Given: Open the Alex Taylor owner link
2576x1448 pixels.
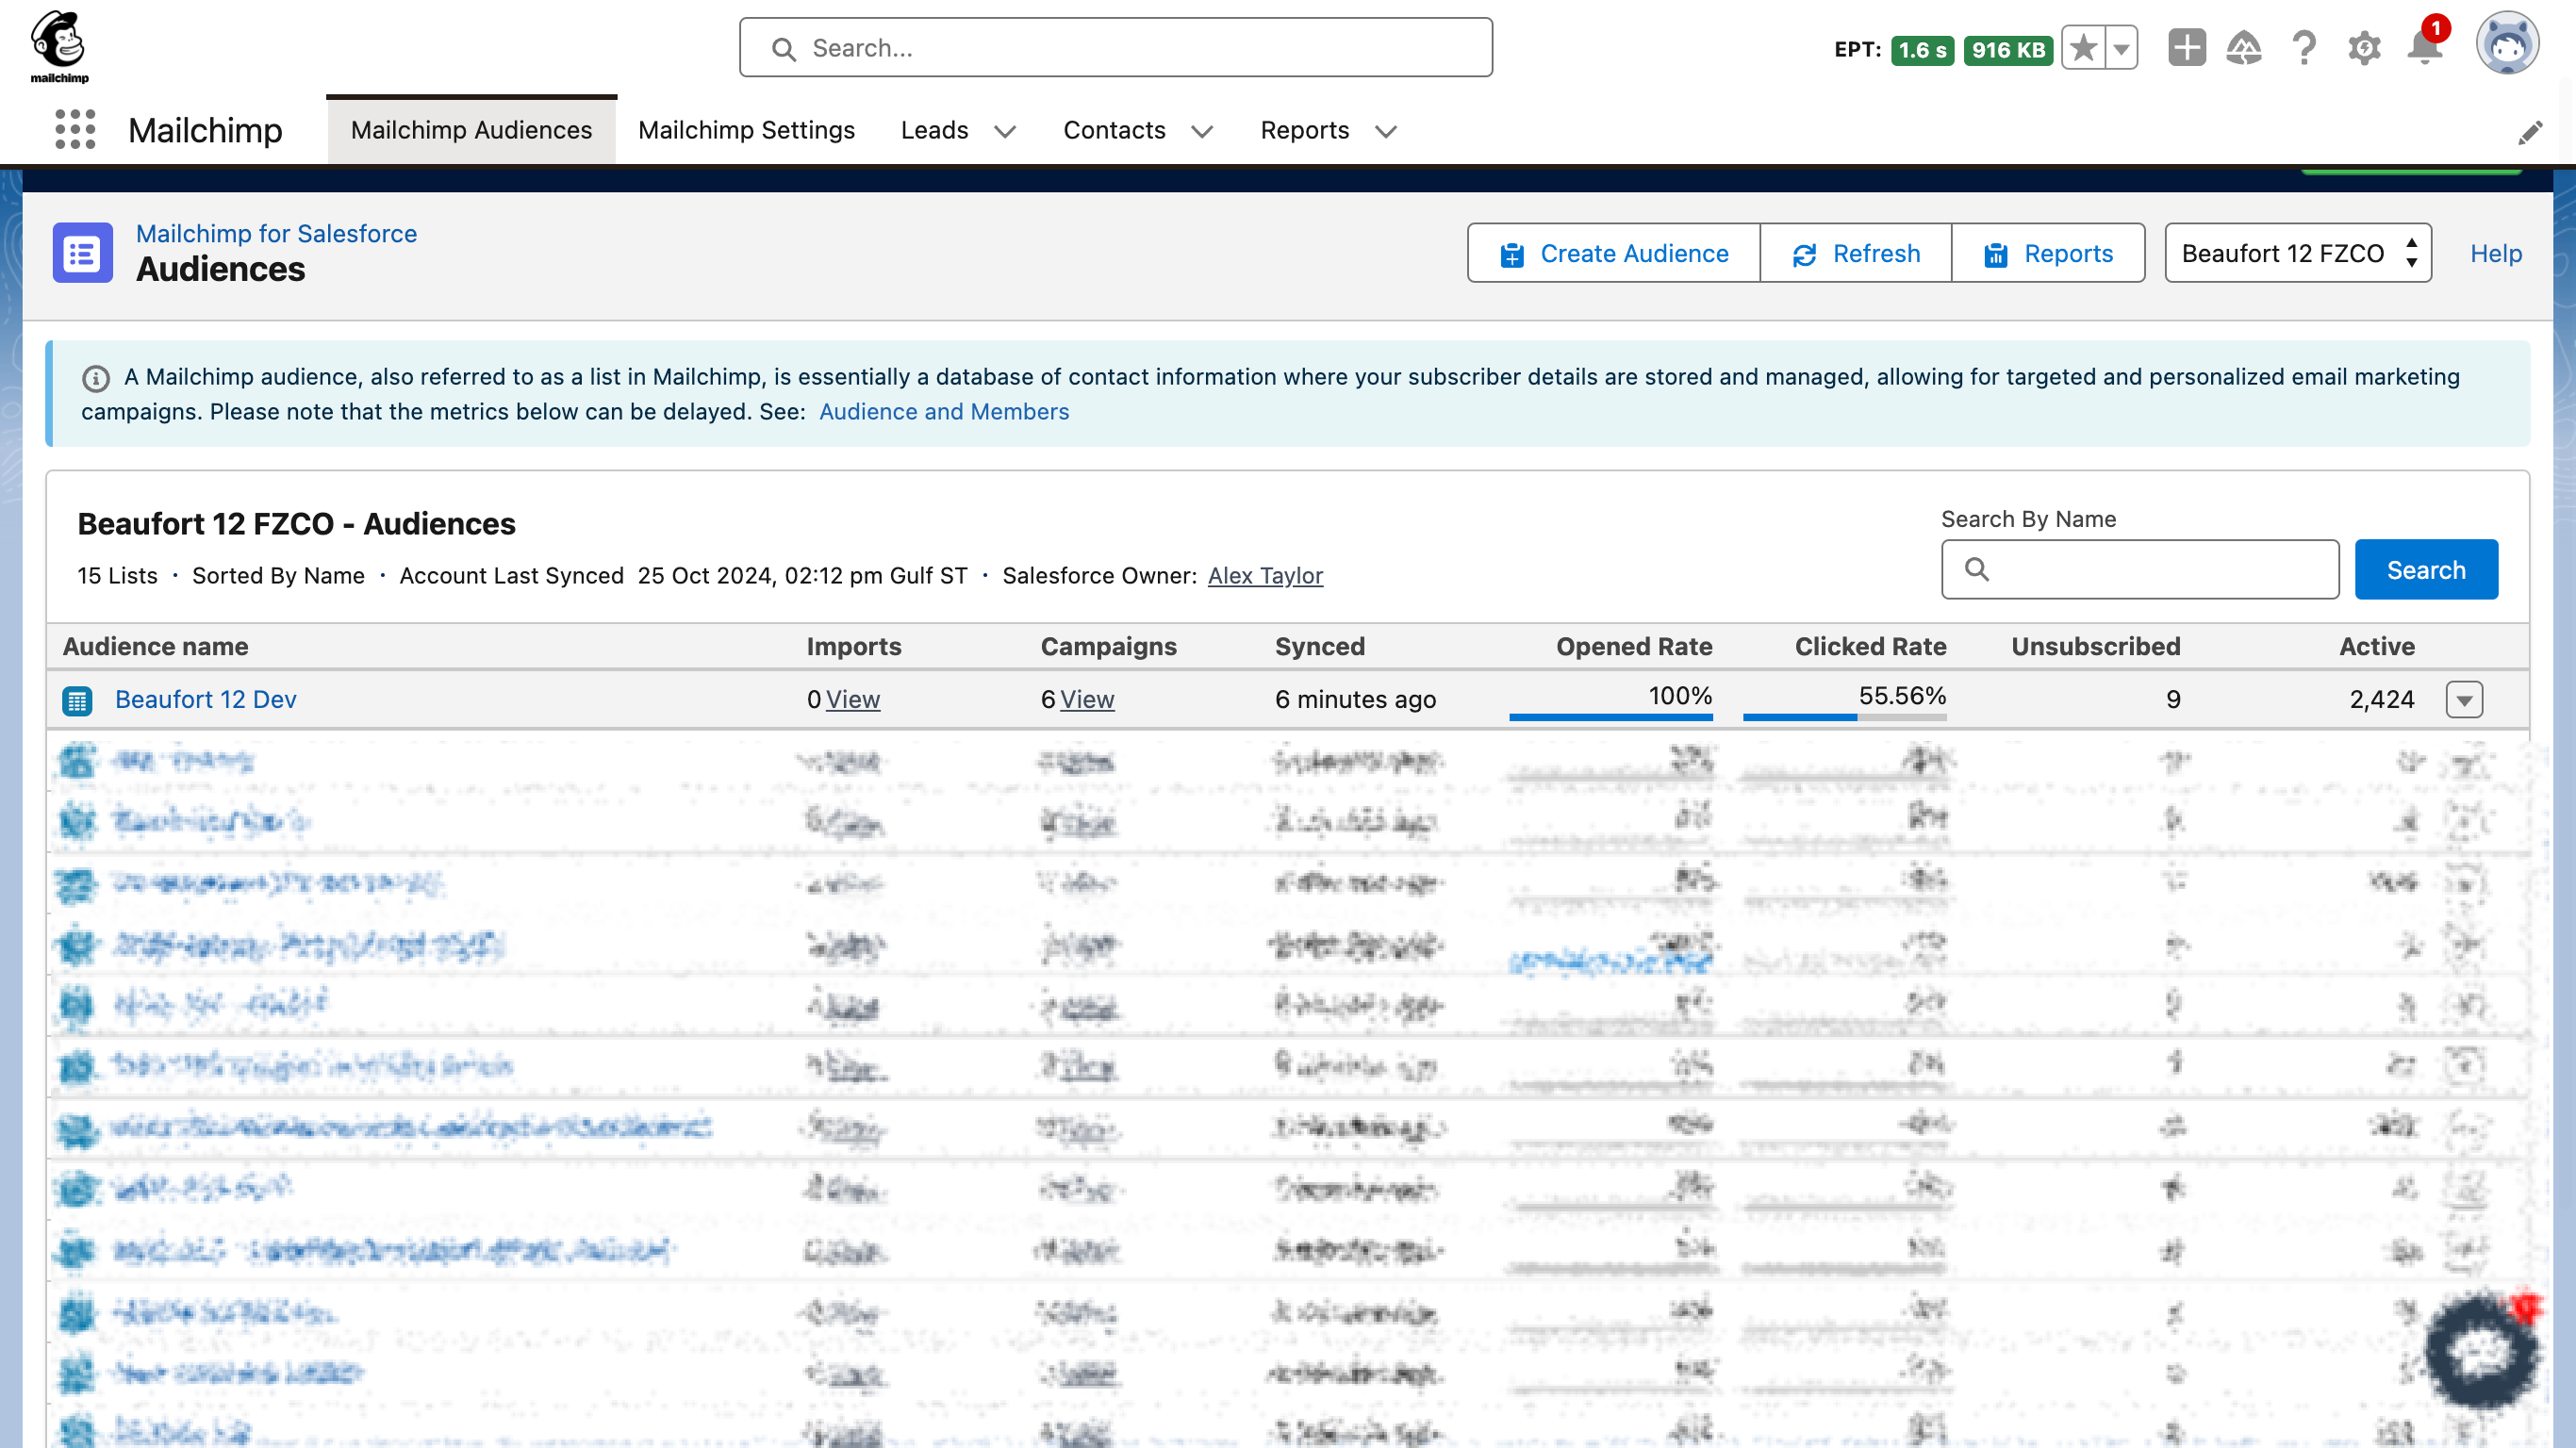Looking at the screenshot, I should coord(1265,575).
